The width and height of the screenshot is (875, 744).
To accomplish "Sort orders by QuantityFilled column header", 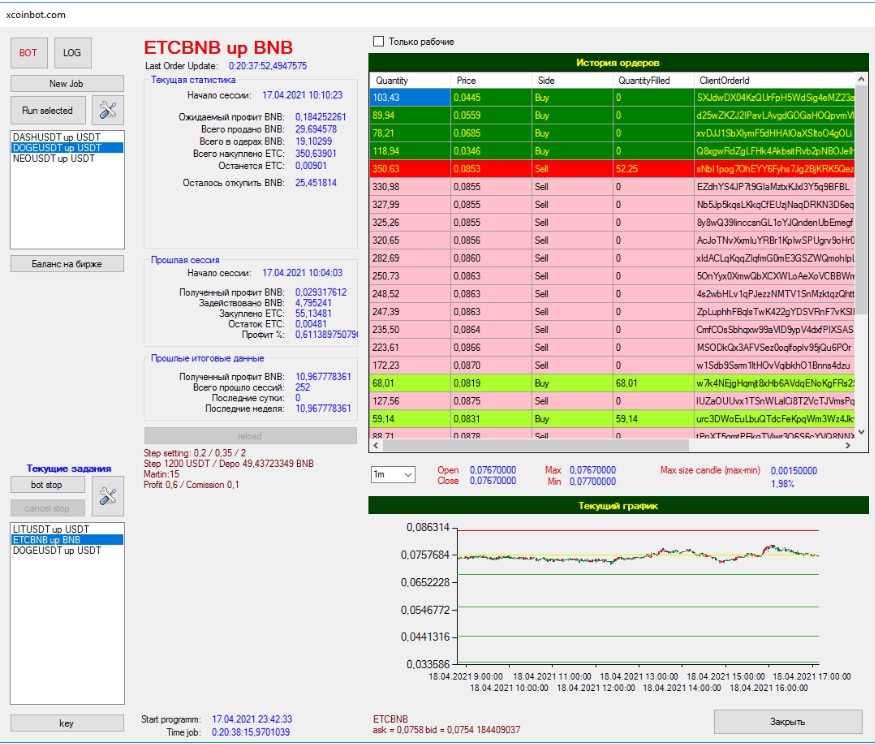I will pos(652,80).
